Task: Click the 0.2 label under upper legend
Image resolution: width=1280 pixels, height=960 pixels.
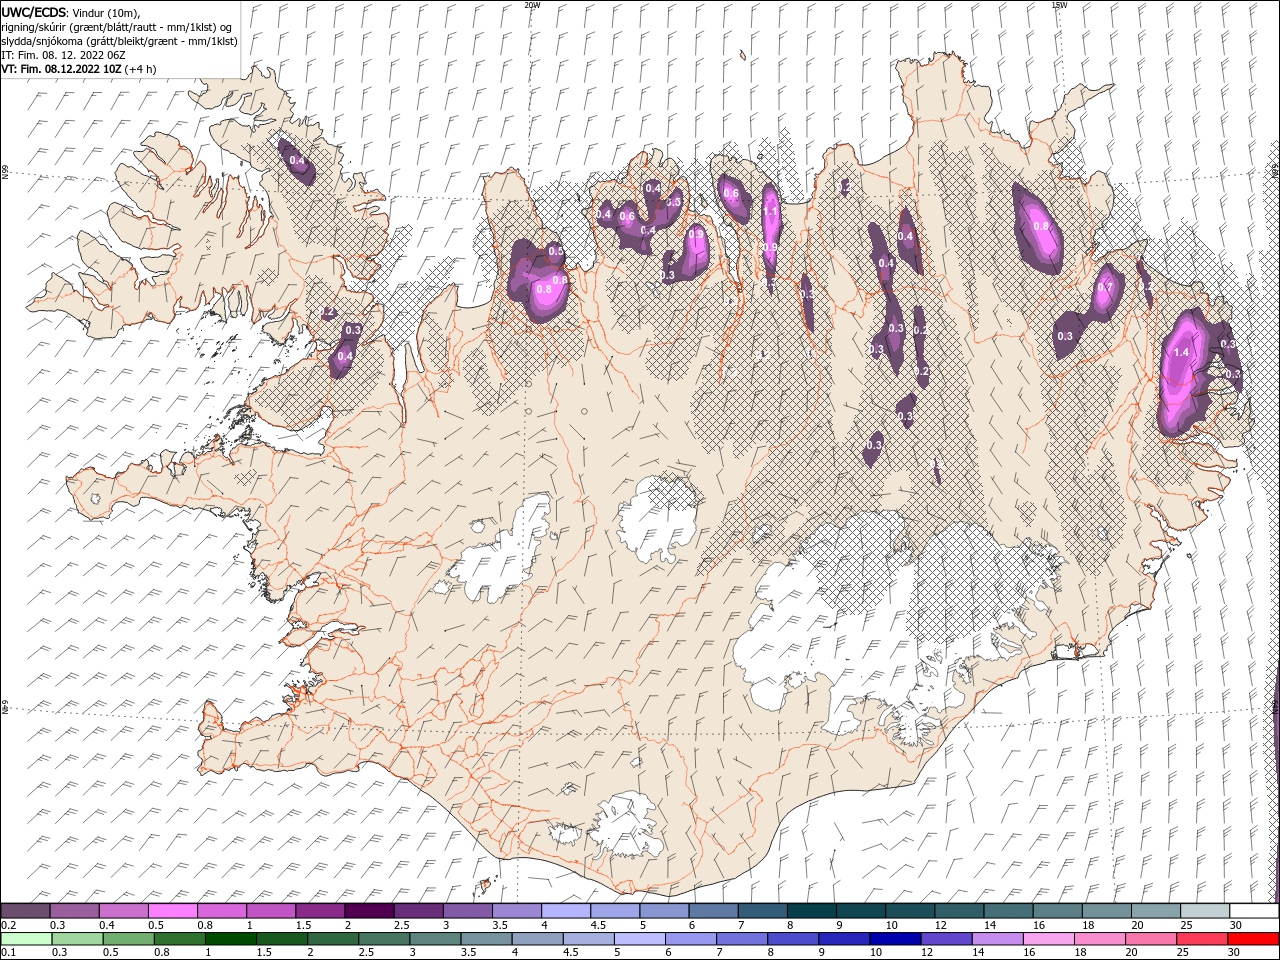Action: pos(8,925)
